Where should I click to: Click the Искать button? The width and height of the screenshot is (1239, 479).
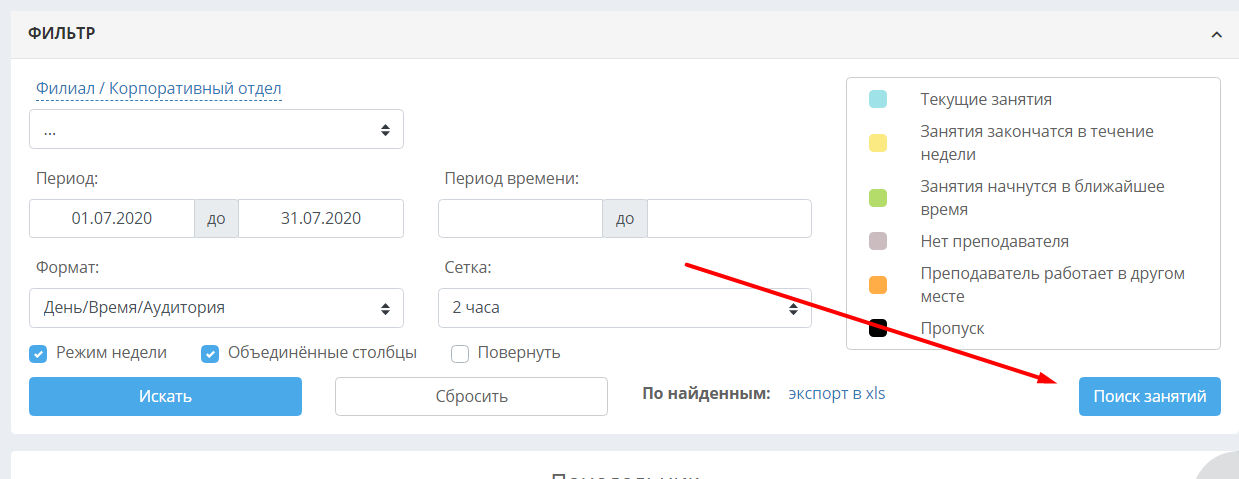click(165, 396)
